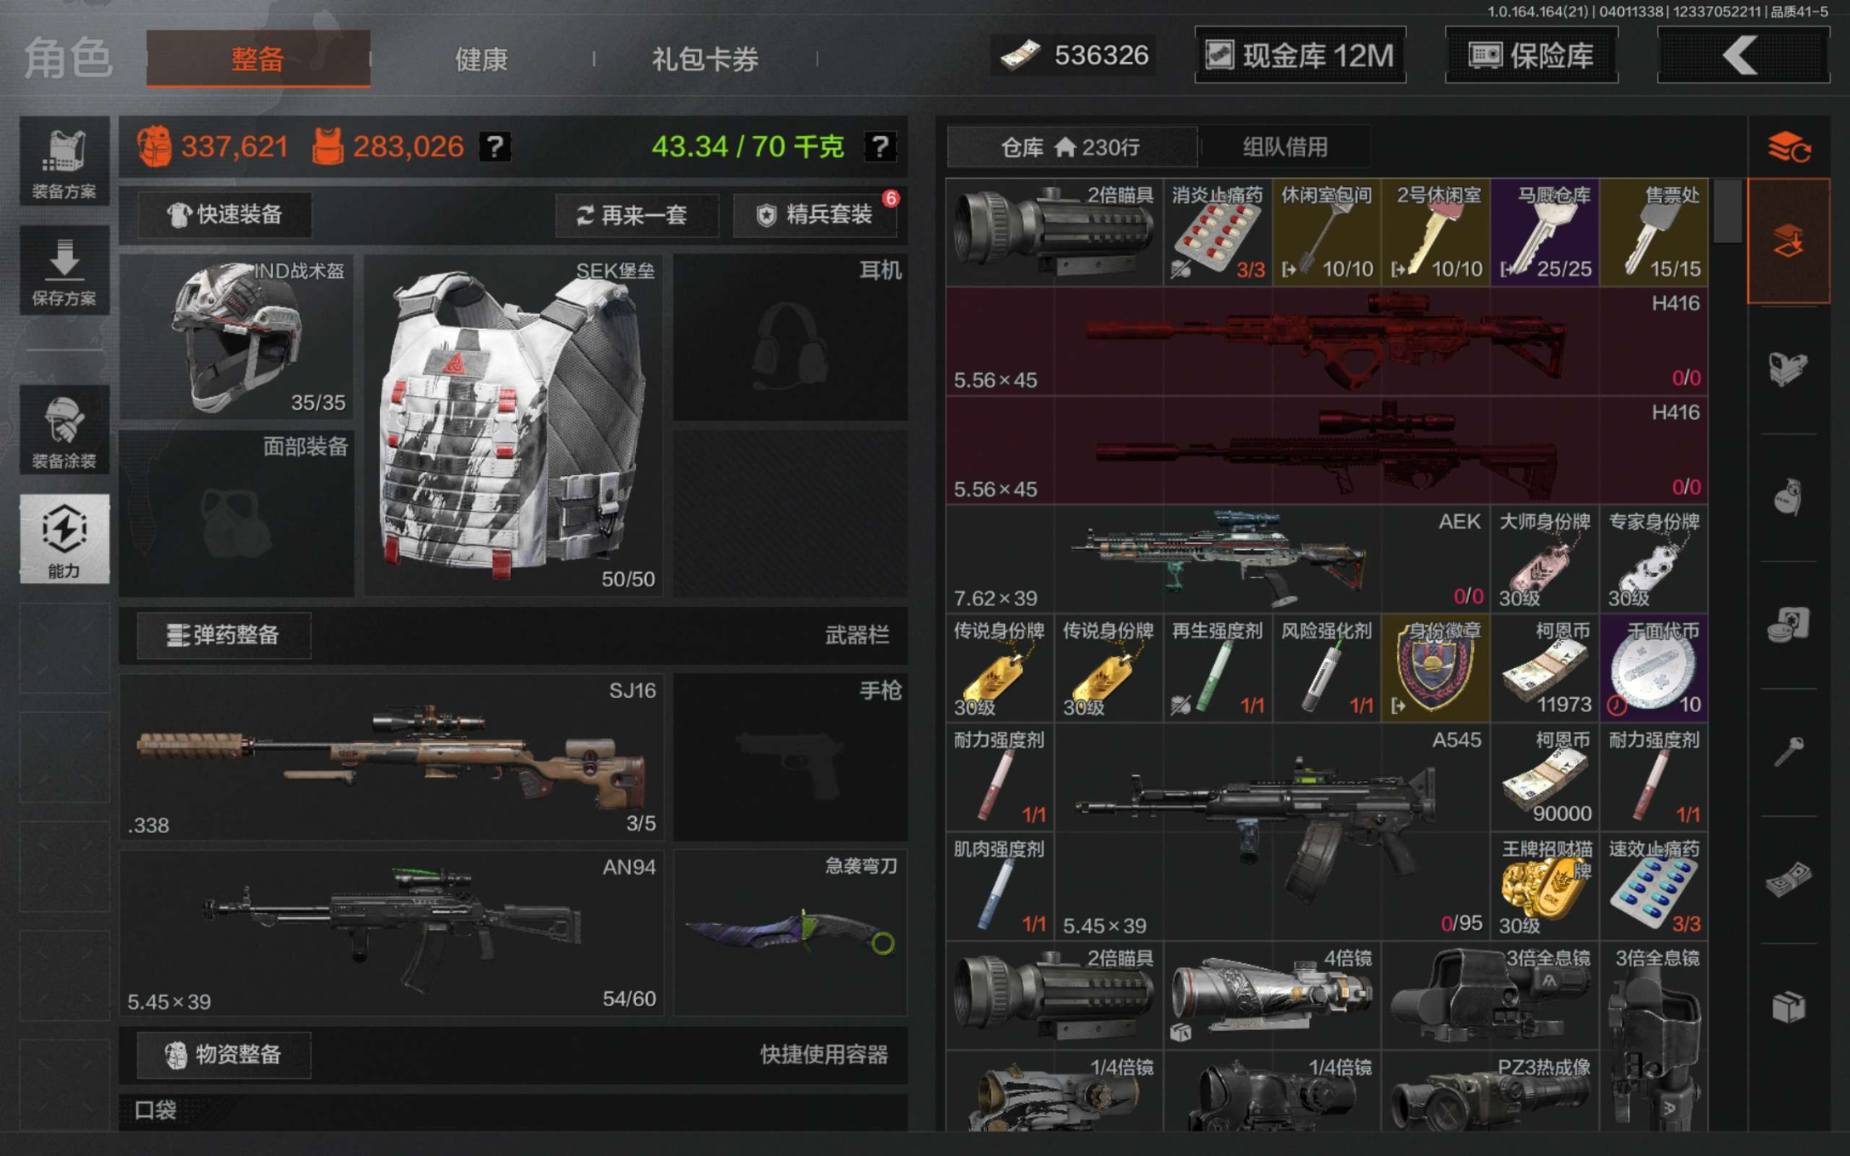Open the 精兵套装 kit button
This screenshot has height=1156, width=1850.
(816, 215)
